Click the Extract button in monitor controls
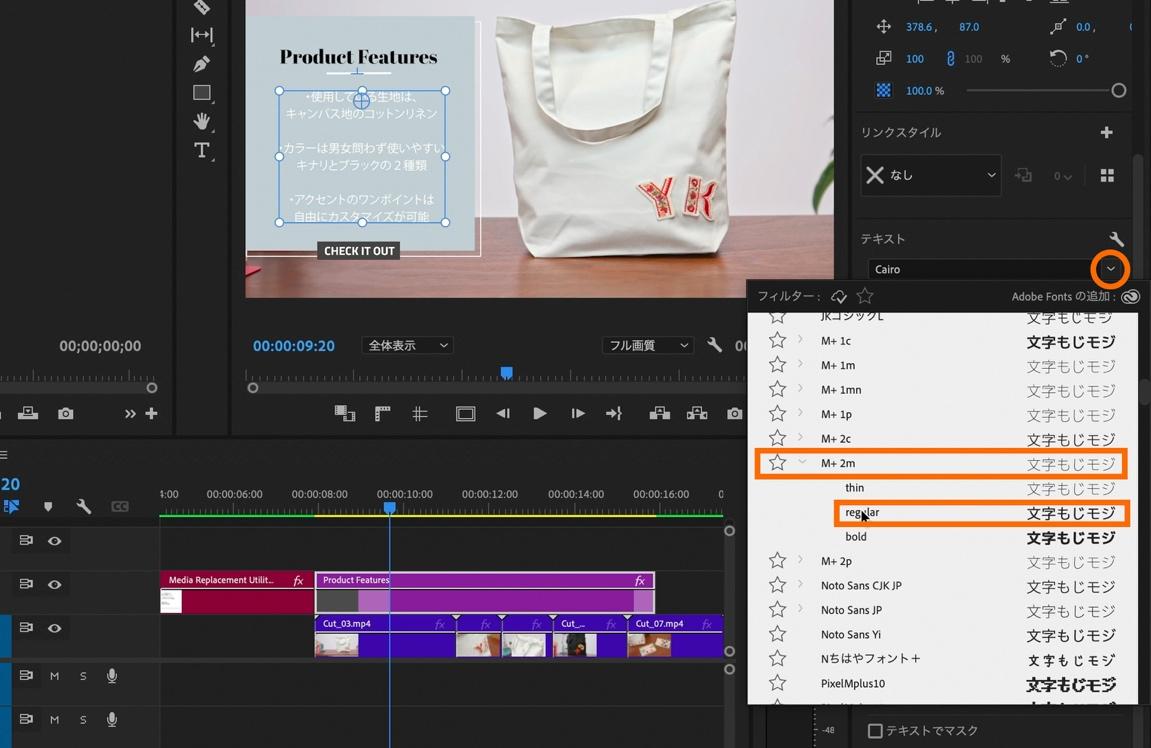Viewport: 1151px width, 748px height. click(x=697, y=414)
